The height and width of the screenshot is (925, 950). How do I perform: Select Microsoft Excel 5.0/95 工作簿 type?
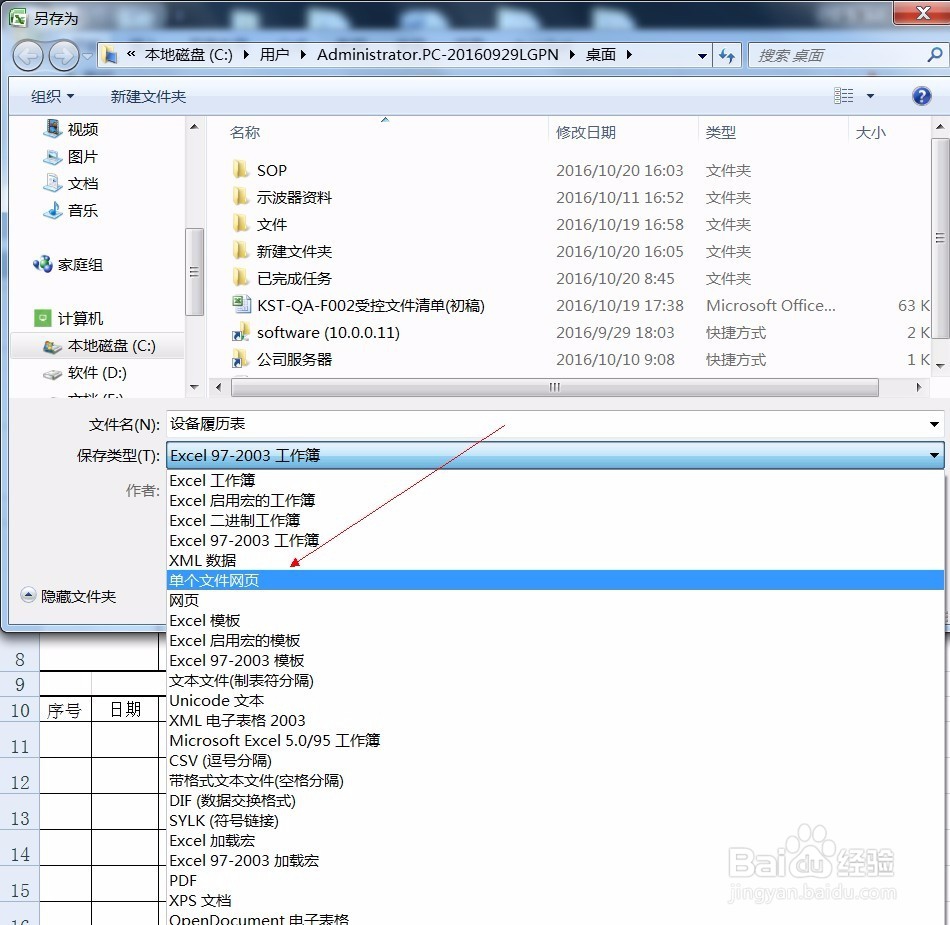click(555, 740)
